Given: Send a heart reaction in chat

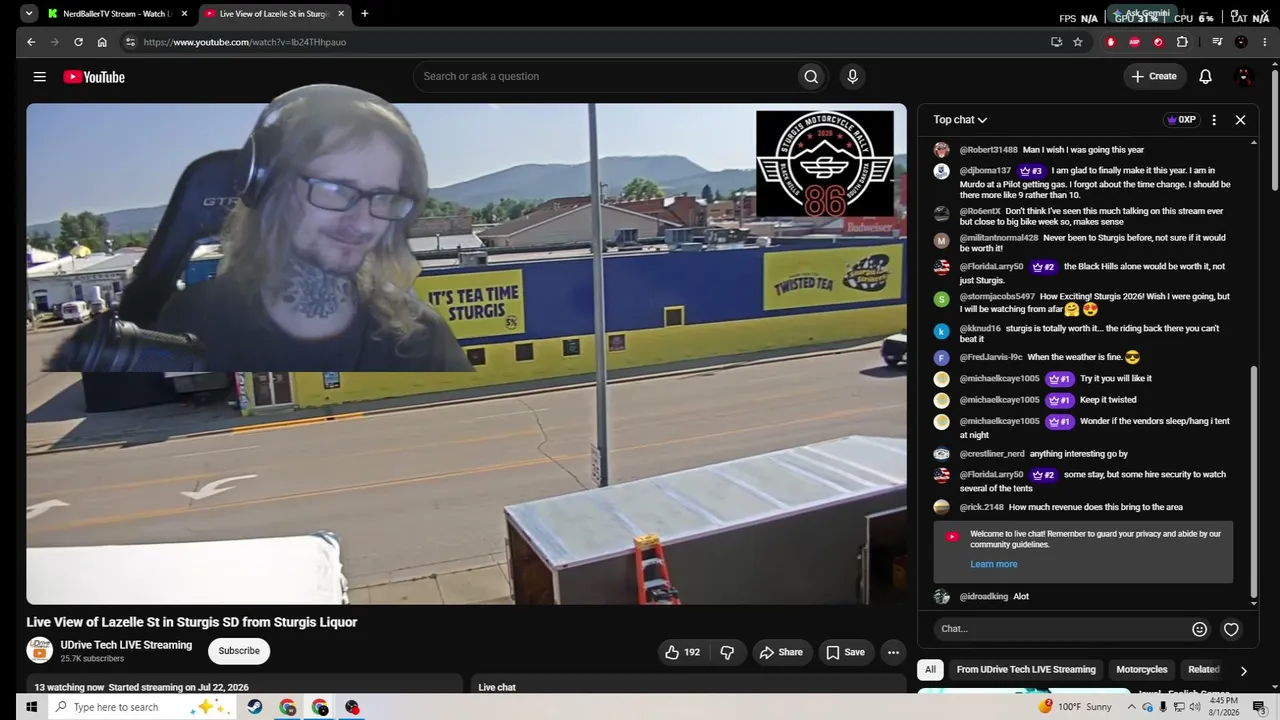Looking at the screenshot, I should [x=1231, y=629].
